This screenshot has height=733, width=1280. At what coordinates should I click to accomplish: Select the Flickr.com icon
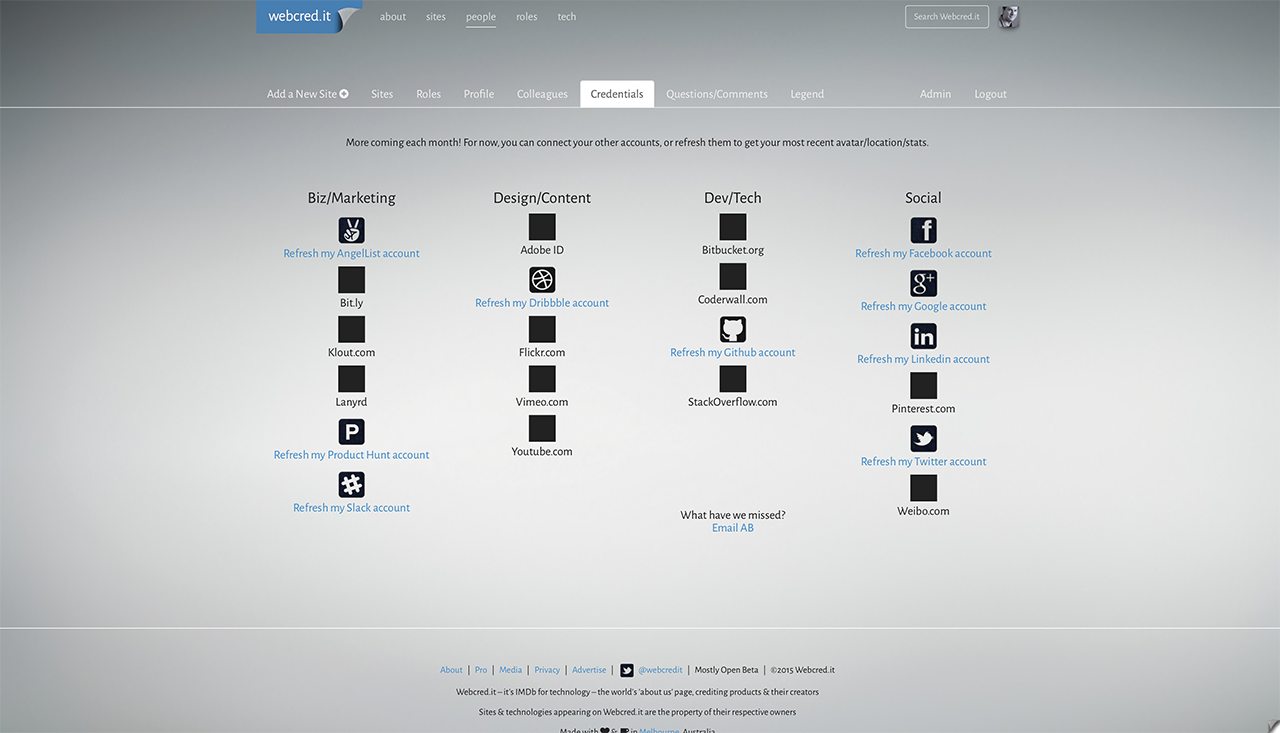pyautogui.click(x=541, y=328)
